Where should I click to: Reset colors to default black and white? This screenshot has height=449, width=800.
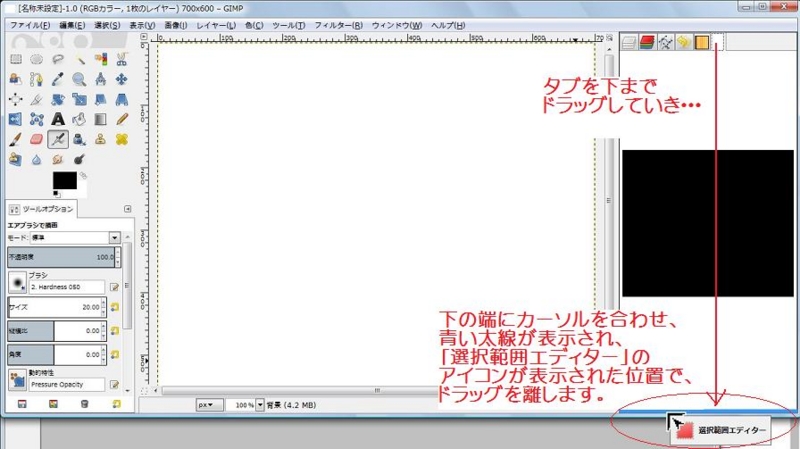point(56,194)
